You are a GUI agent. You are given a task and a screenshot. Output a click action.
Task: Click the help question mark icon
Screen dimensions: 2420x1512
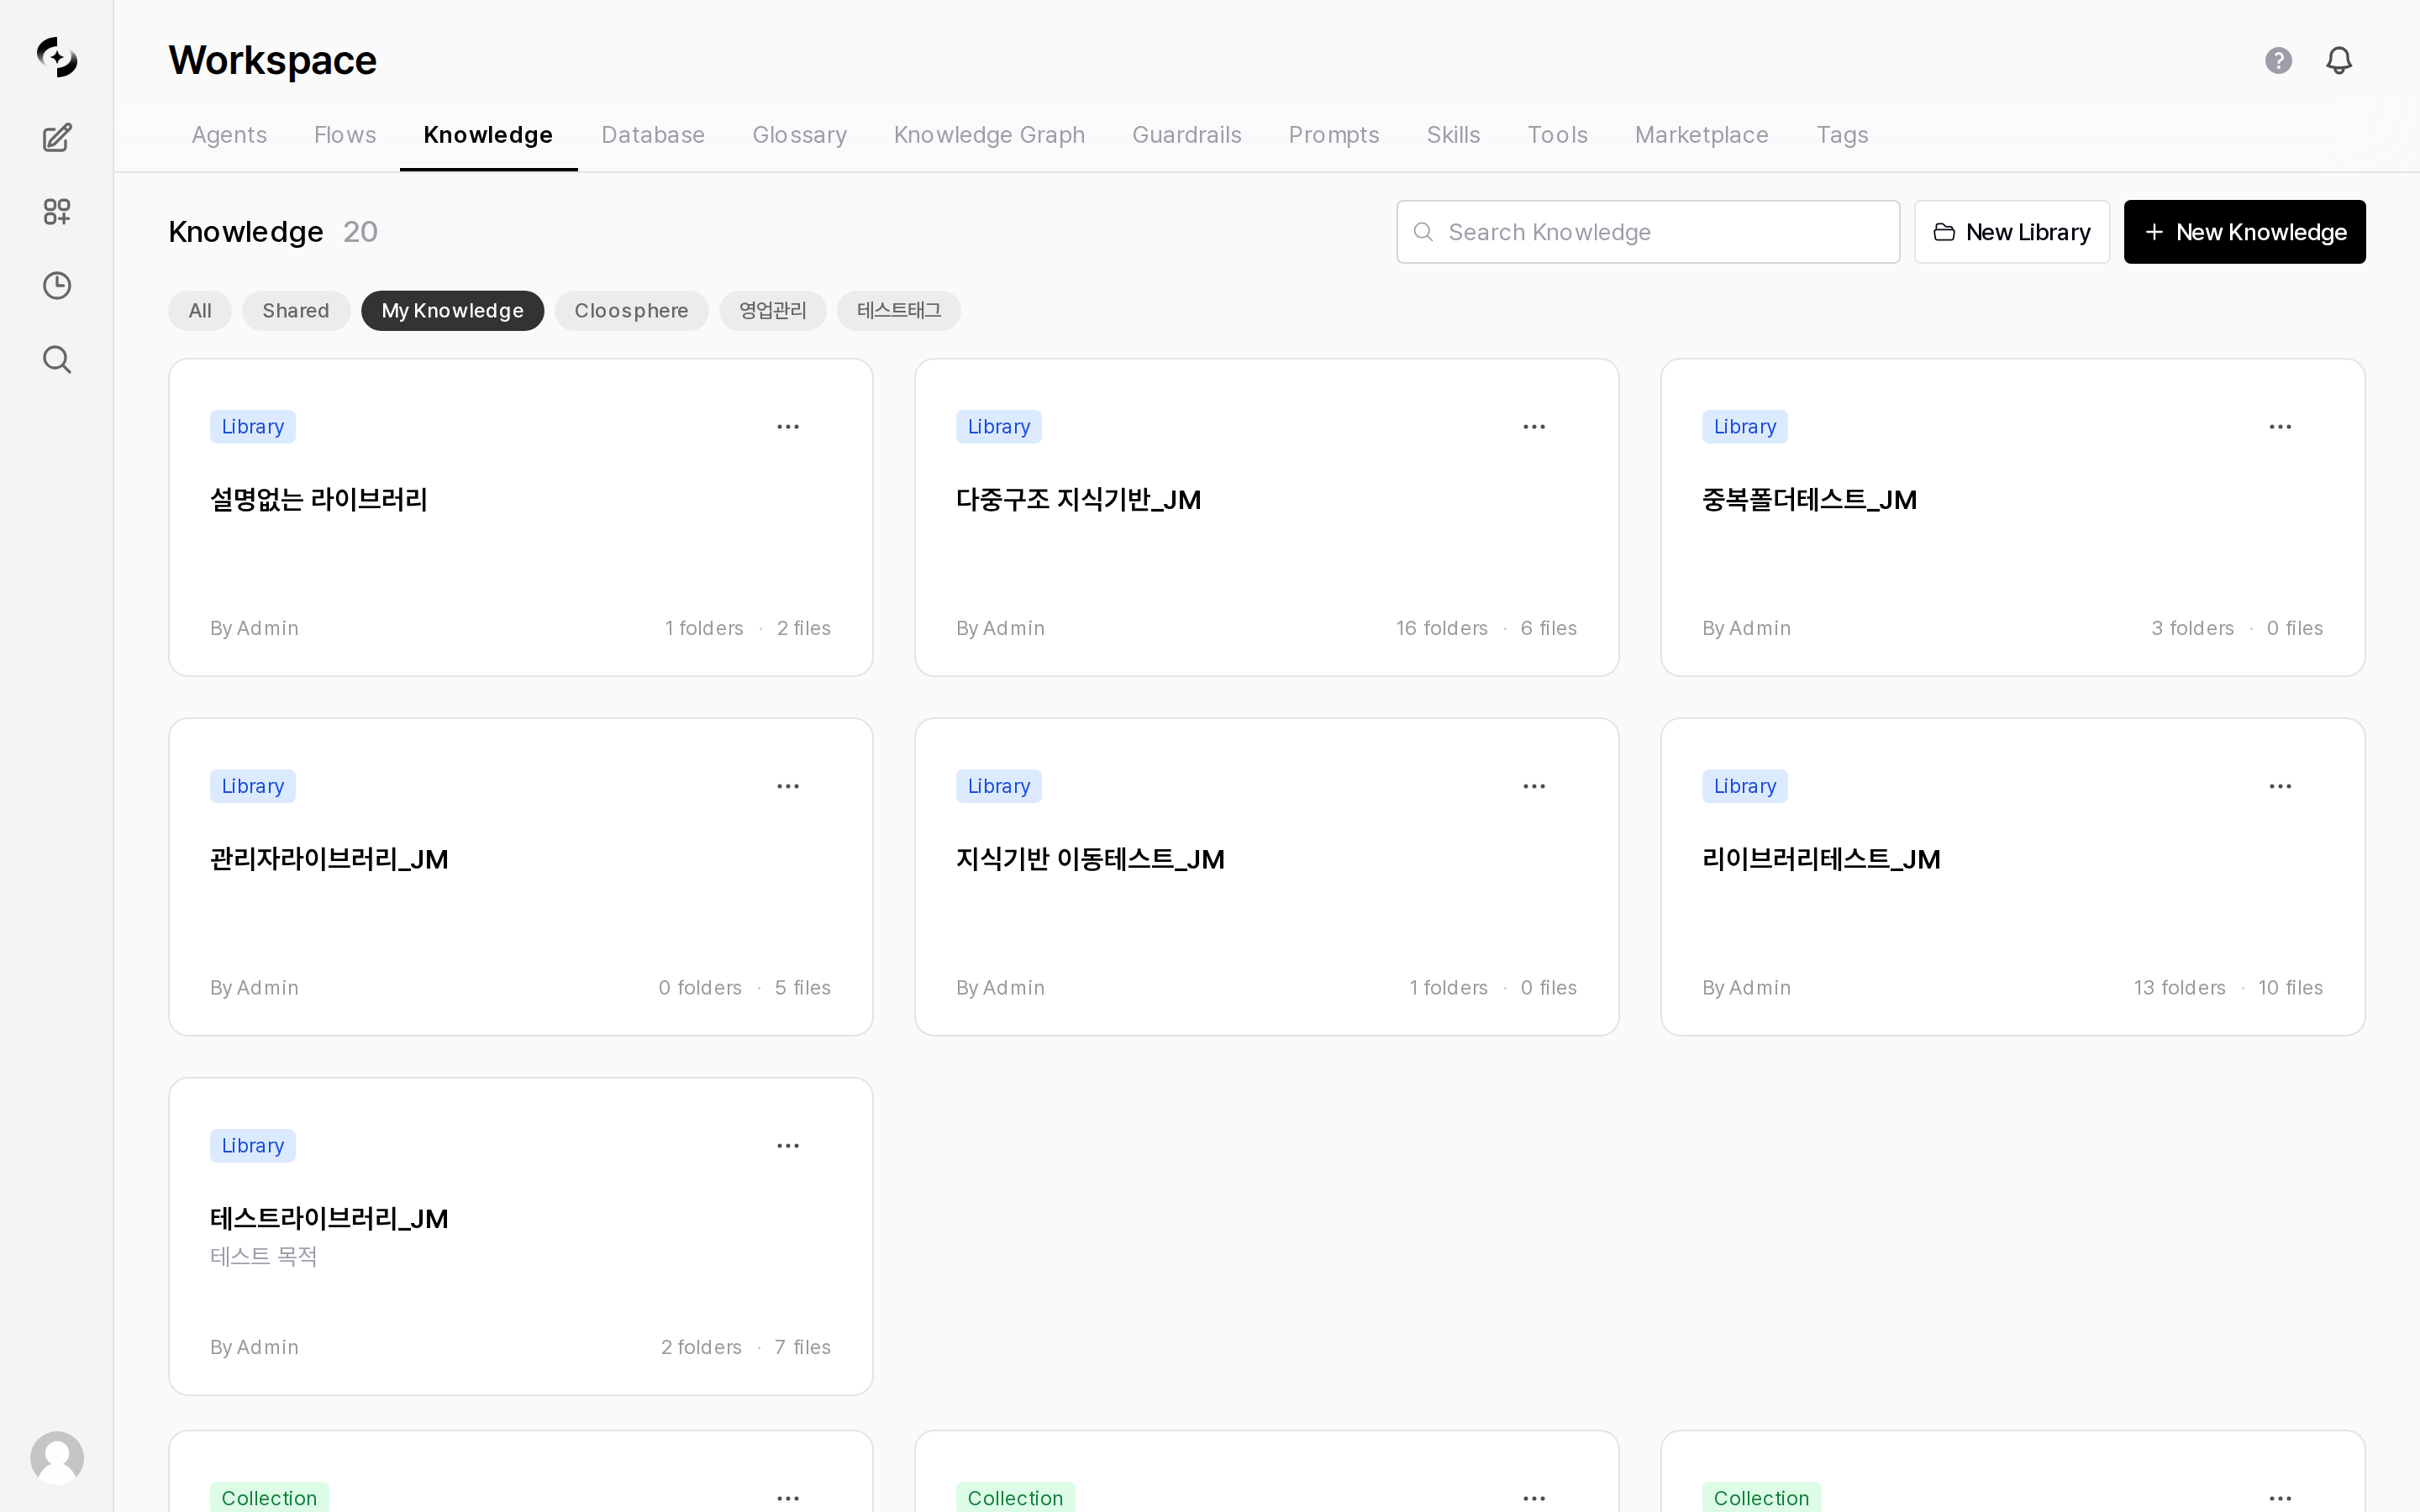pyautogui.click(x=2278, y=60)
